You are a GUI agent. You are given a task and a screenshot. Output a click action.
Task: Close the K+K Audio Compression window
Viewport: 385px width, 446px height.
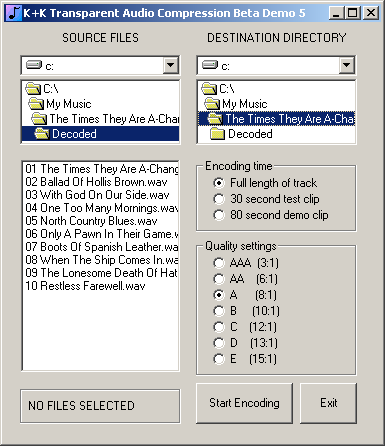pos(371,13)
